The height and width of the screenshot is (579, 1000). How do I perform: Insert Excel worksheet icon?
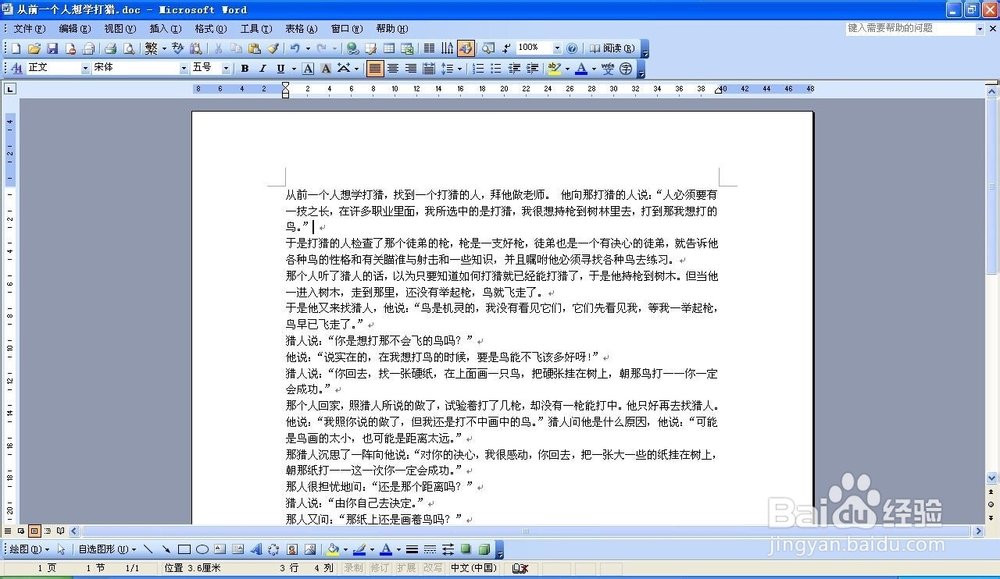pyautogui.click(x=407, y=48)
